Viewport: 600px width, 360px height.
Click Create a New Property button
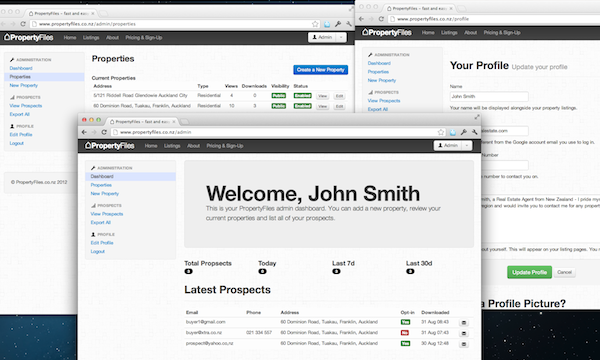point(321,70)
